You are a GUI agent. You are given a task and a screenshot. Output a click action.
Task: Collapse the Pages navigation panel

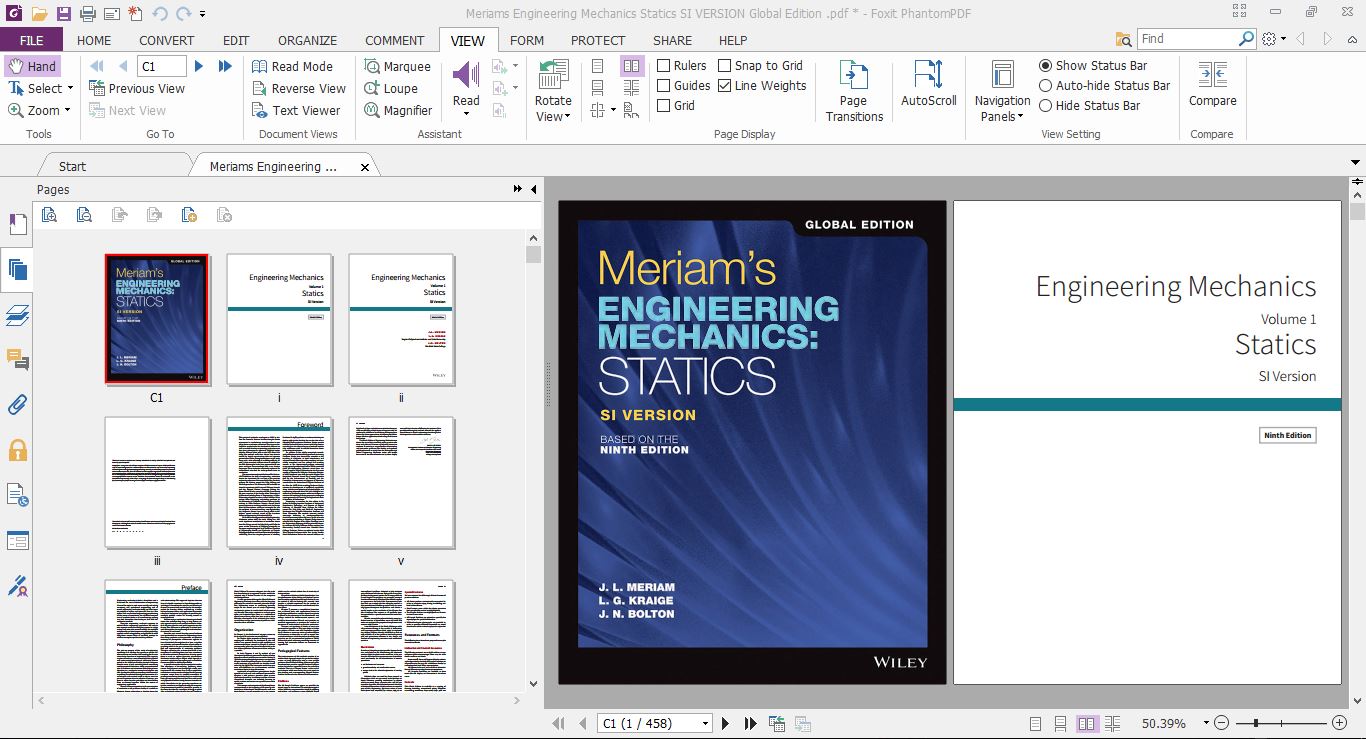[x=534, y=189]
